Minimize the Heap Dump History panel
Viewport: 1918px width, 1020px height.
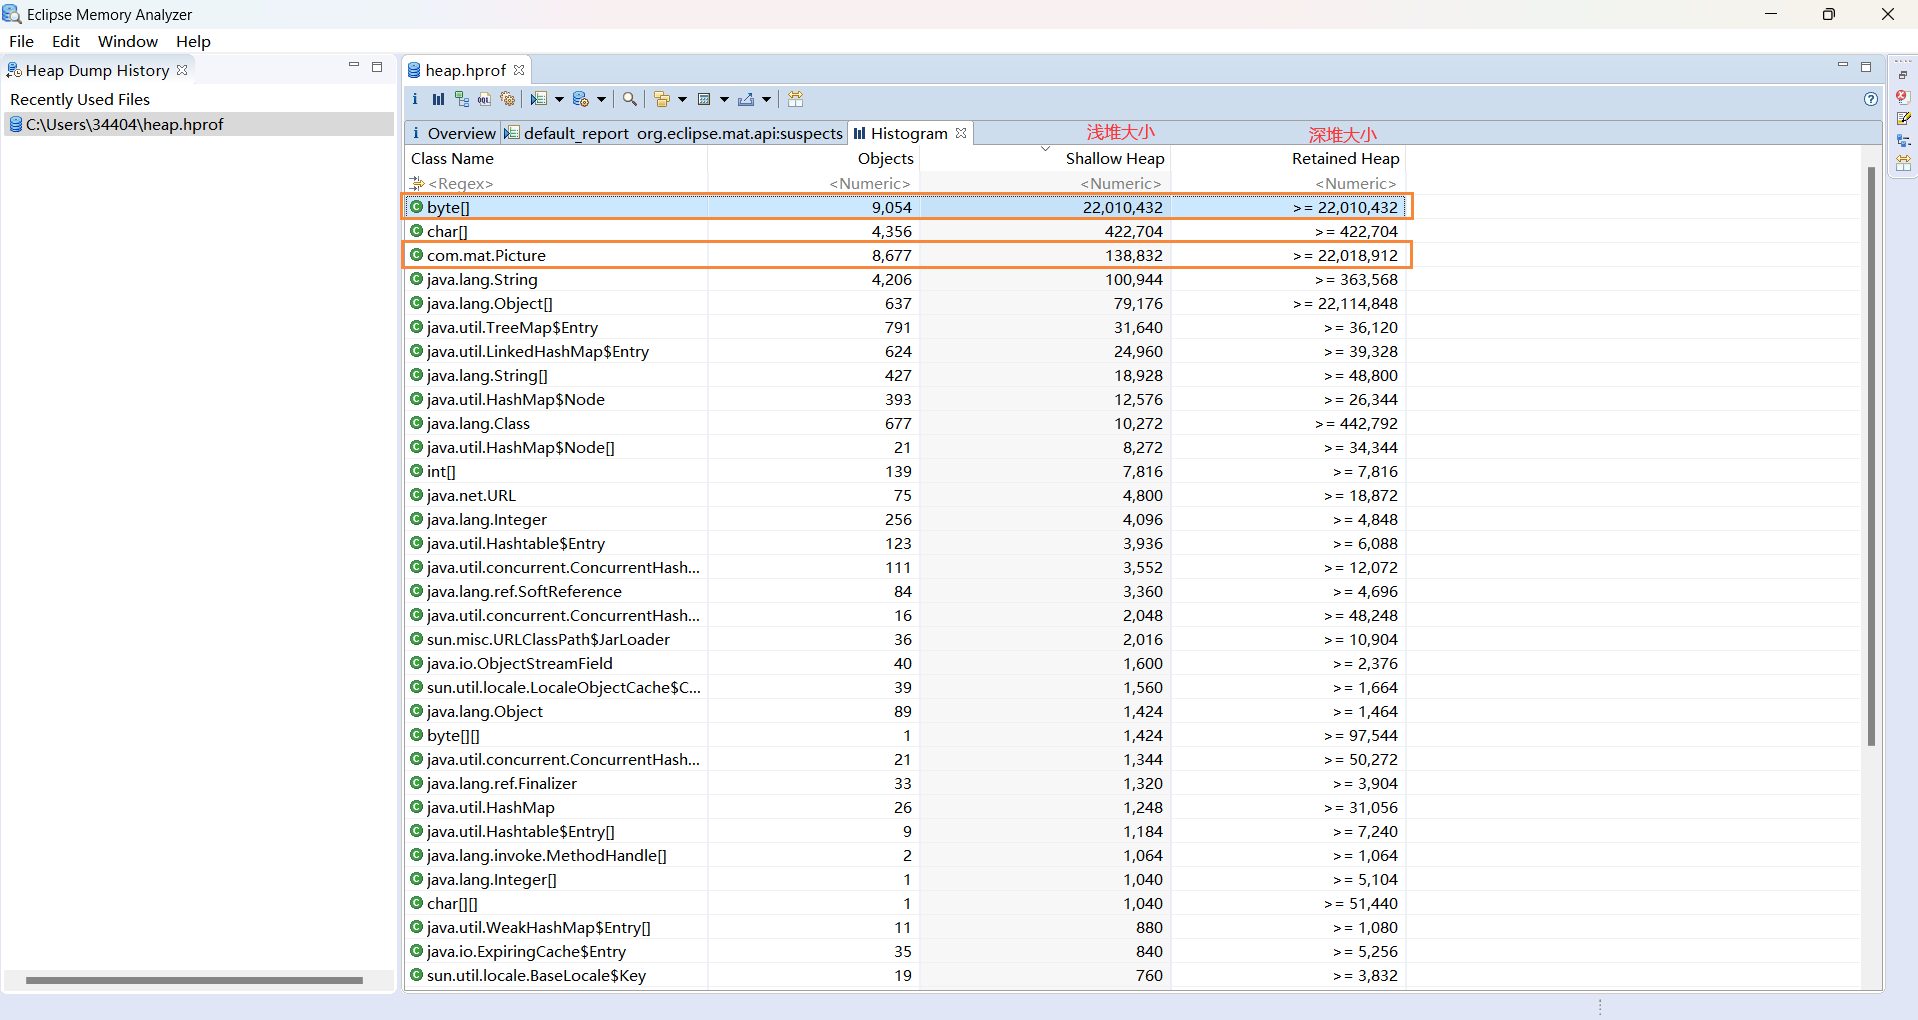353,66
